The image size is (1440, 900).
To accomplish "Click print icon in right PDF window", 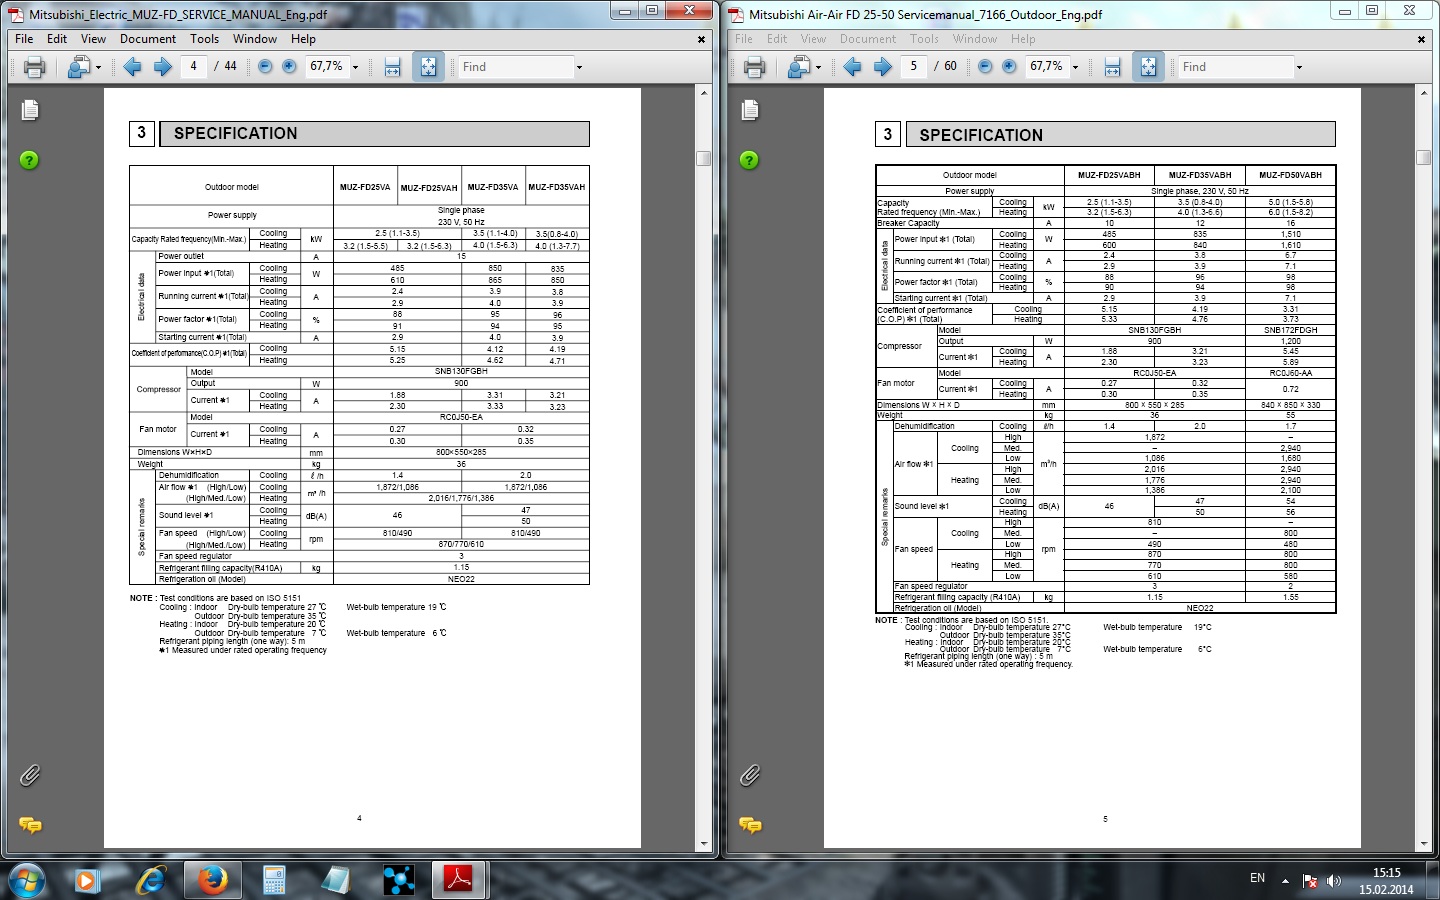I will (754, 67).
